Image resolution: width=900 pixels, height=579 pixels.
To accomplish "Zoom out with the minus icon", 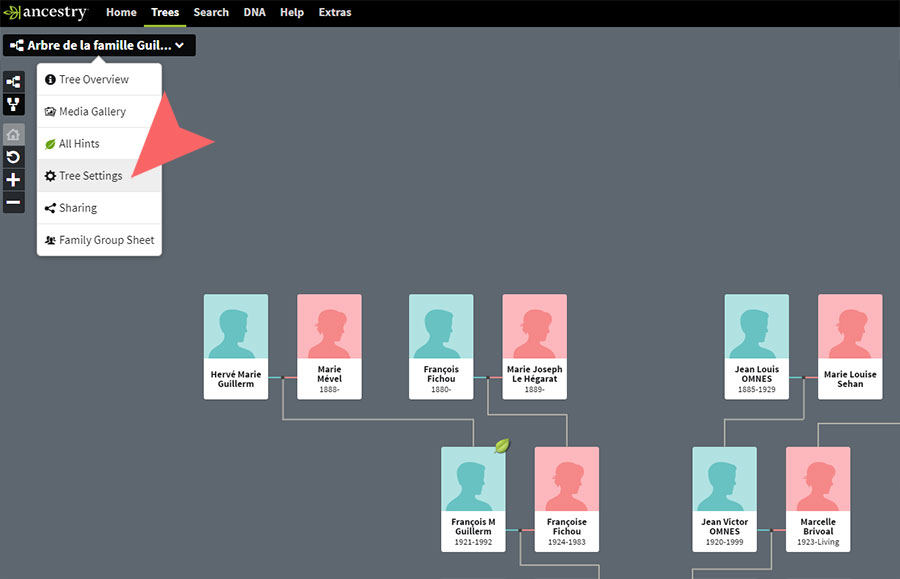I will pyautogui.click(x=13, y=203).
